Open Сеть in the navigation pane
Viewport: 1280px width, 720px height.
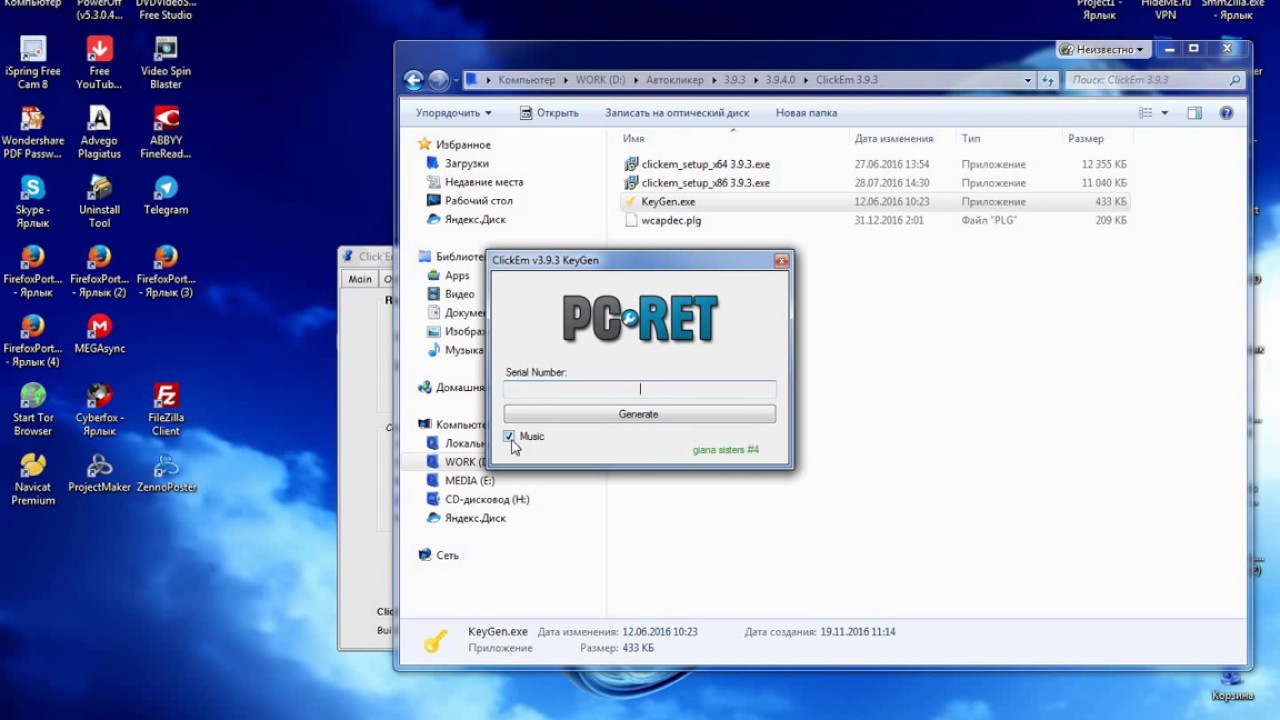(x=446, y=555)
